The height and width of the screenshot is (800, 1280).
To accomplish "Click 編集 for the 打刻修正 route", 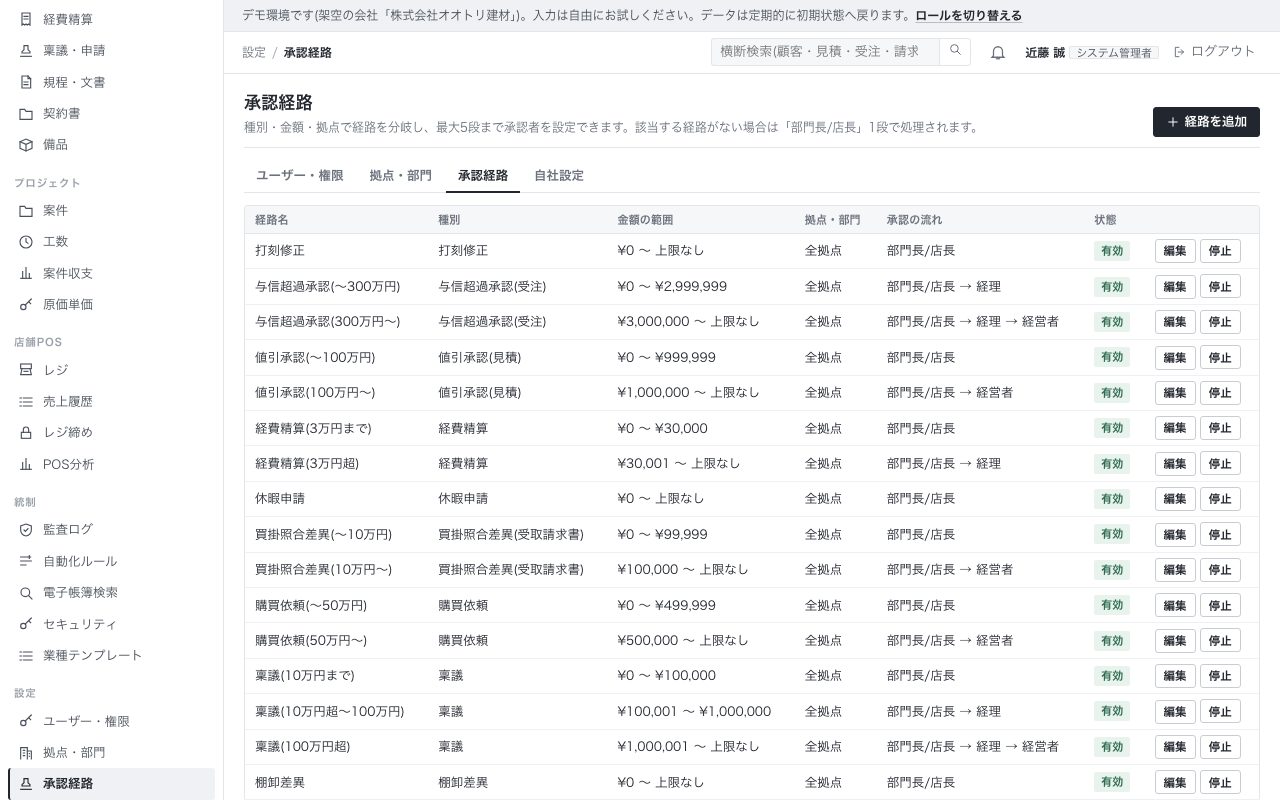I will click(1175, 251).
